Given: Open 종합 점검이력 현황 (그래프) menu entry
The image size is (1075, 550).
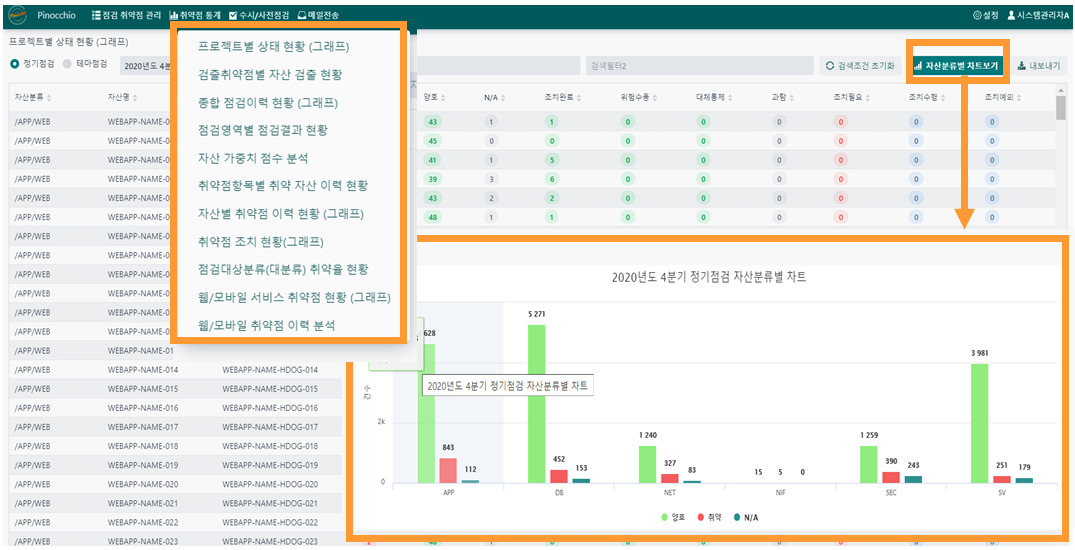Looking at the screenshot, I should 268,103.
